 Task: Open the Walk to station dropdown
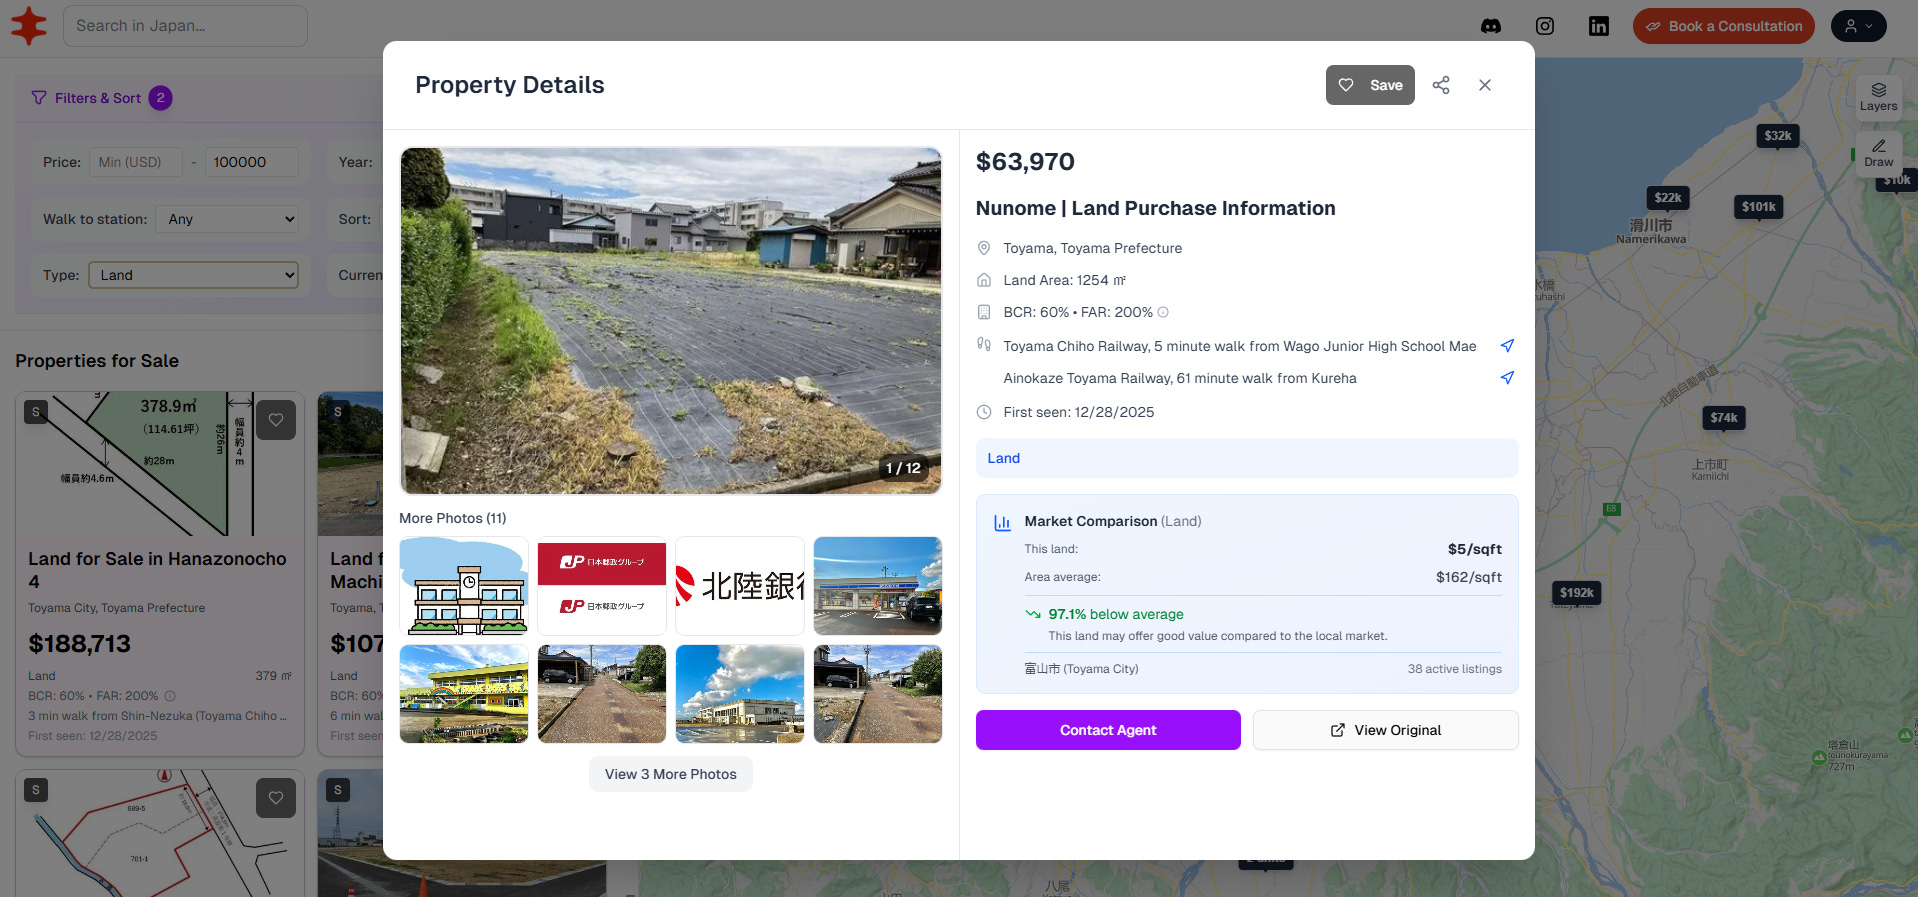click(227, 219)
